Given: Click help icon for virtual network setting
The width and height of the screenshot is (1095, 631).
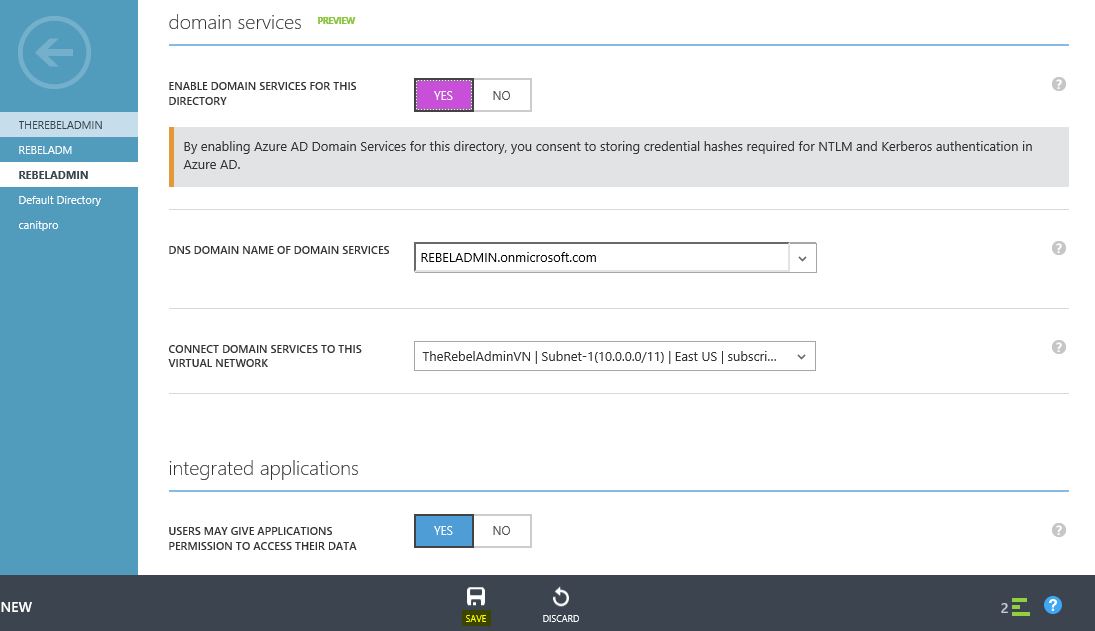Looking at the screenshot, I should (x=1059, y=347).
